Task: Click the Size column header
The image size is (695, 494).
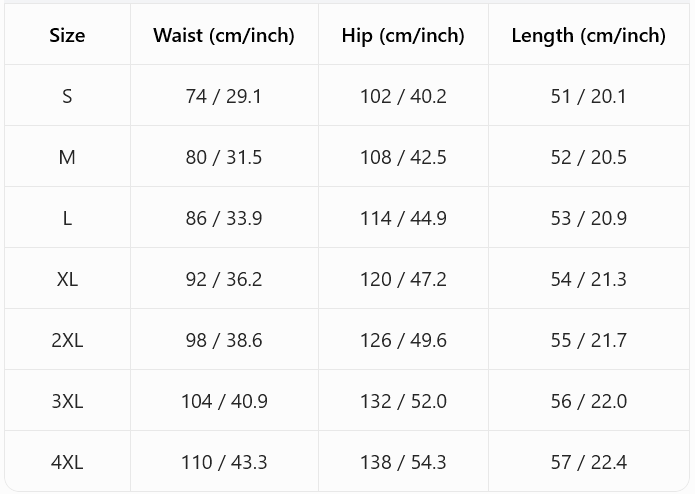Action: click(x=67, y=35)
